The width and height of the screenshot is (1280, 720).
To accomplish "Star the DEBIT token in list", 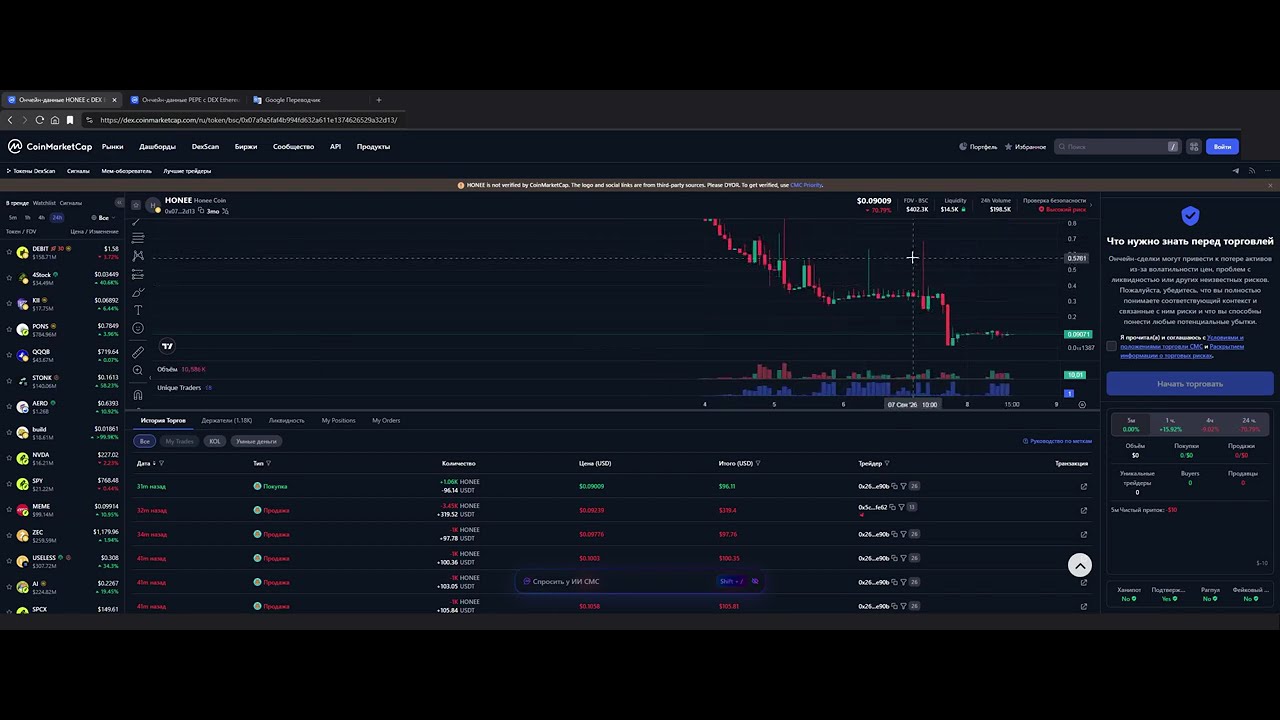I will coord(10,253).
